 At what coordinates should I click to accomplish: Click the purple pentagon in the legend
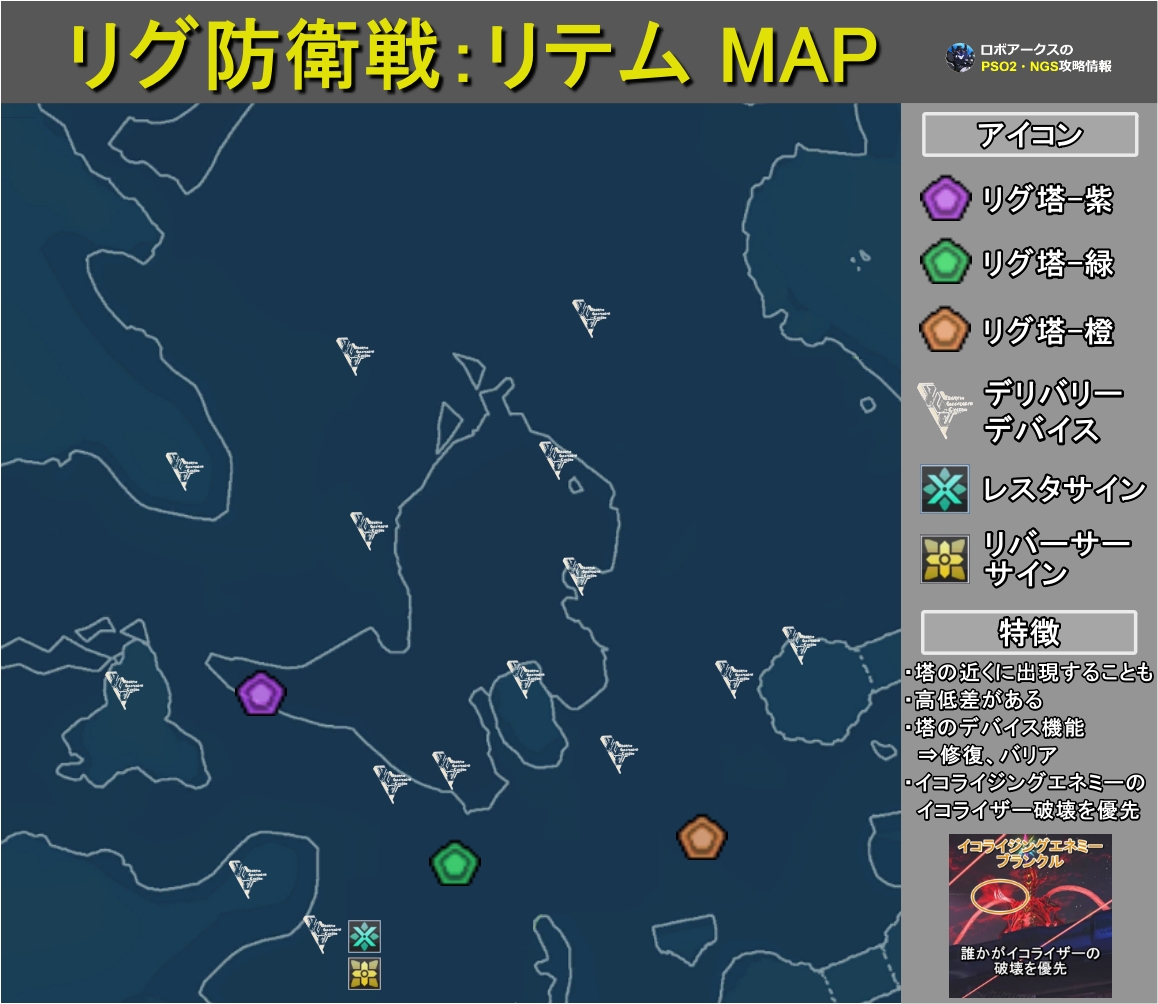click(945, 198)
